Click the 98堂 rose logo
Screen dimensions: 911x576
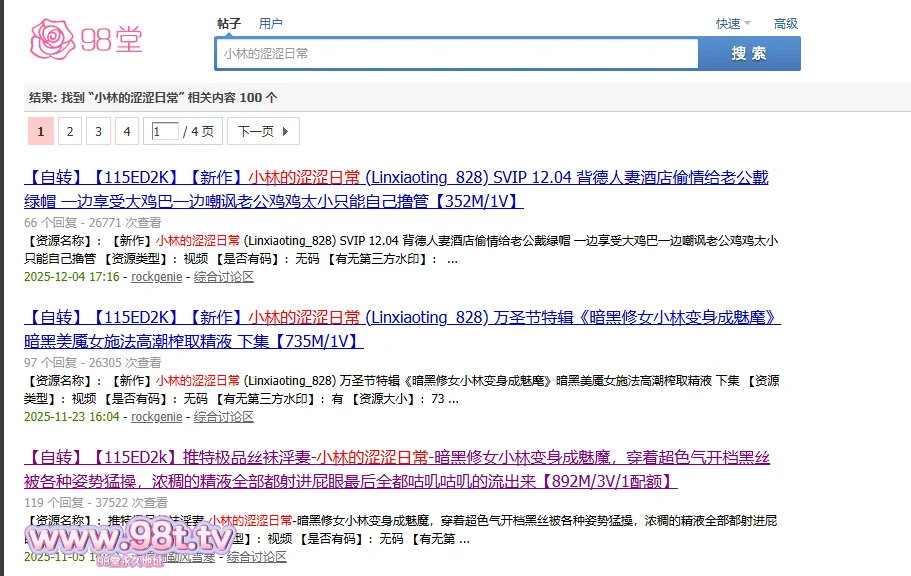(x=86, y=39)
